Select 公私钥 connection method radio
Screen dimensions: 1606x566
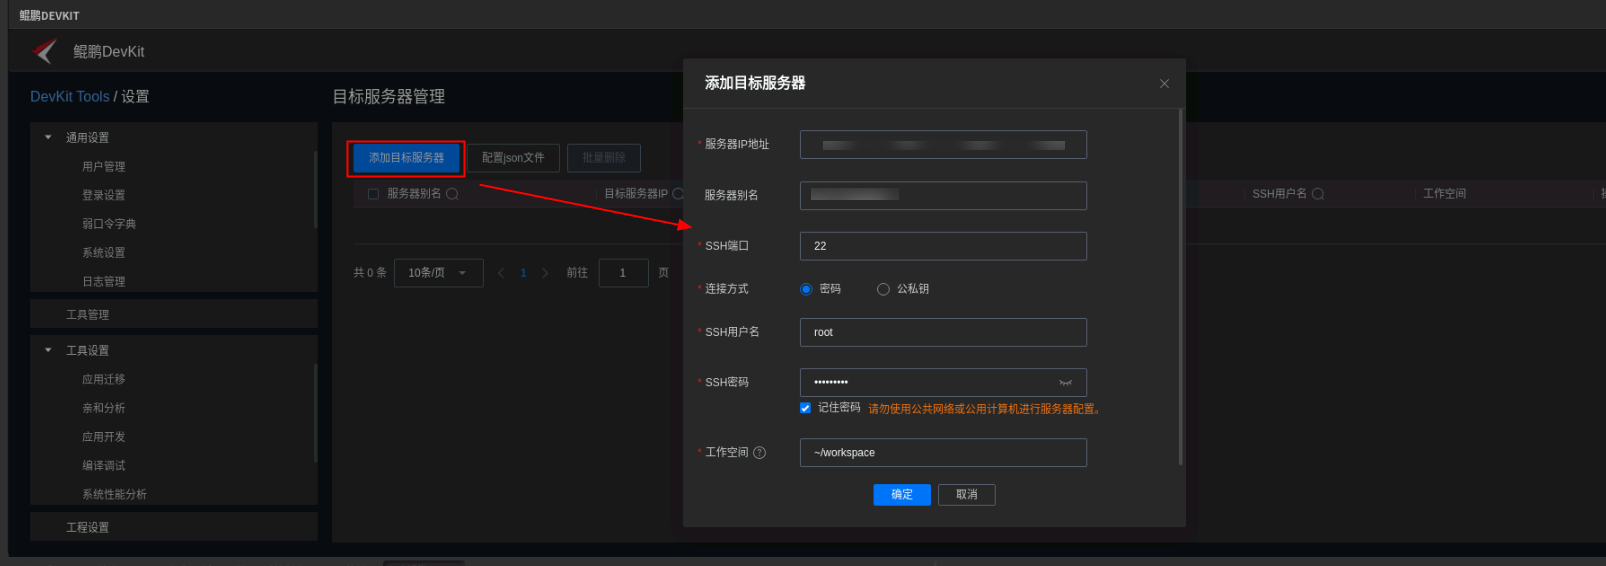pos(883,289)
